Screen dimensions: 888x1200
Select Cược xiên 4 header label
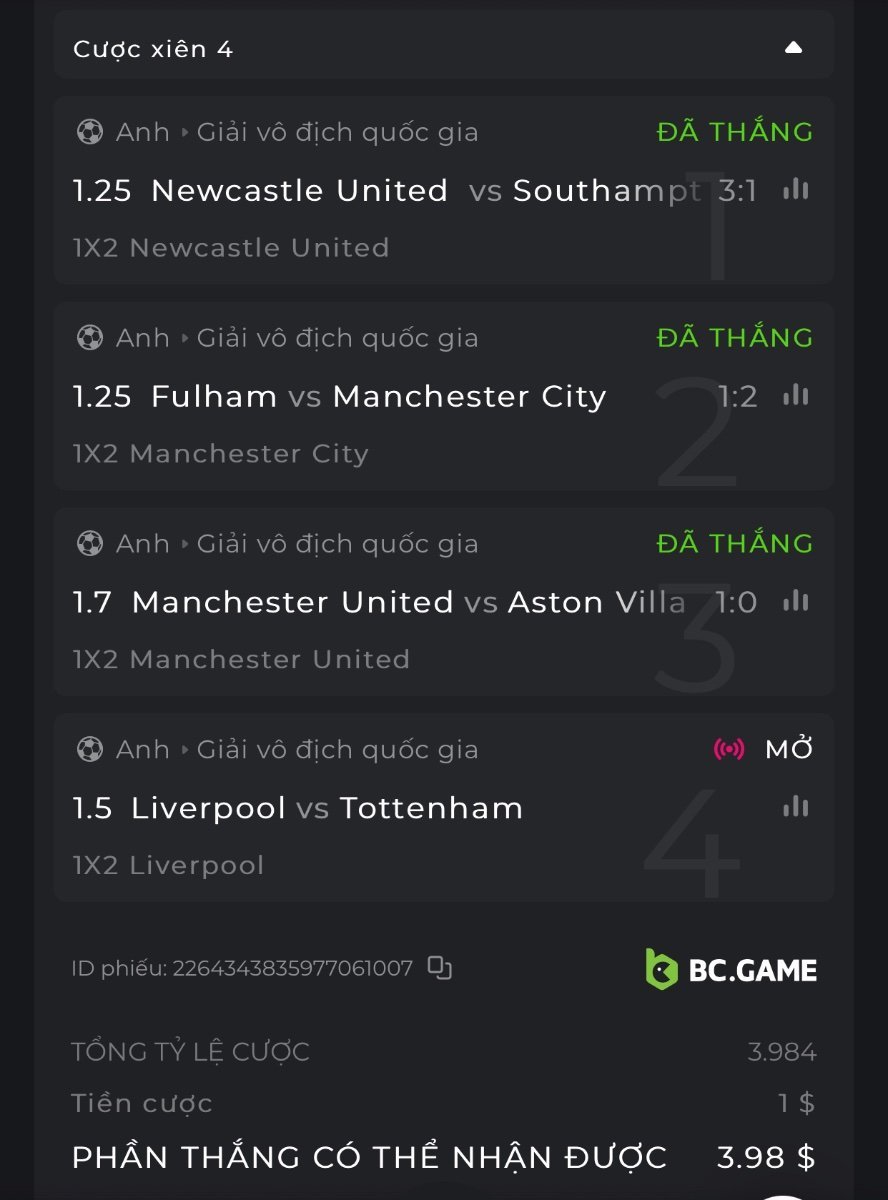[x=153, y=49]
